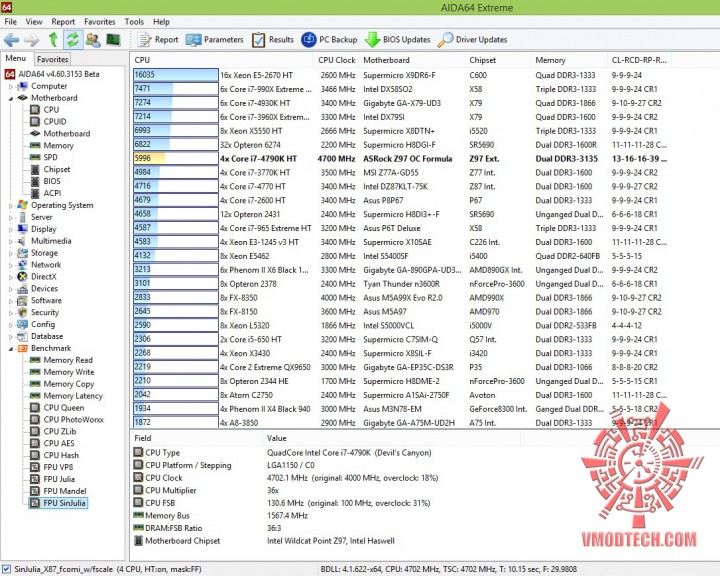Select the Chipset tree item
This screenshot has height=576, width=720.
tap(57, 169)
